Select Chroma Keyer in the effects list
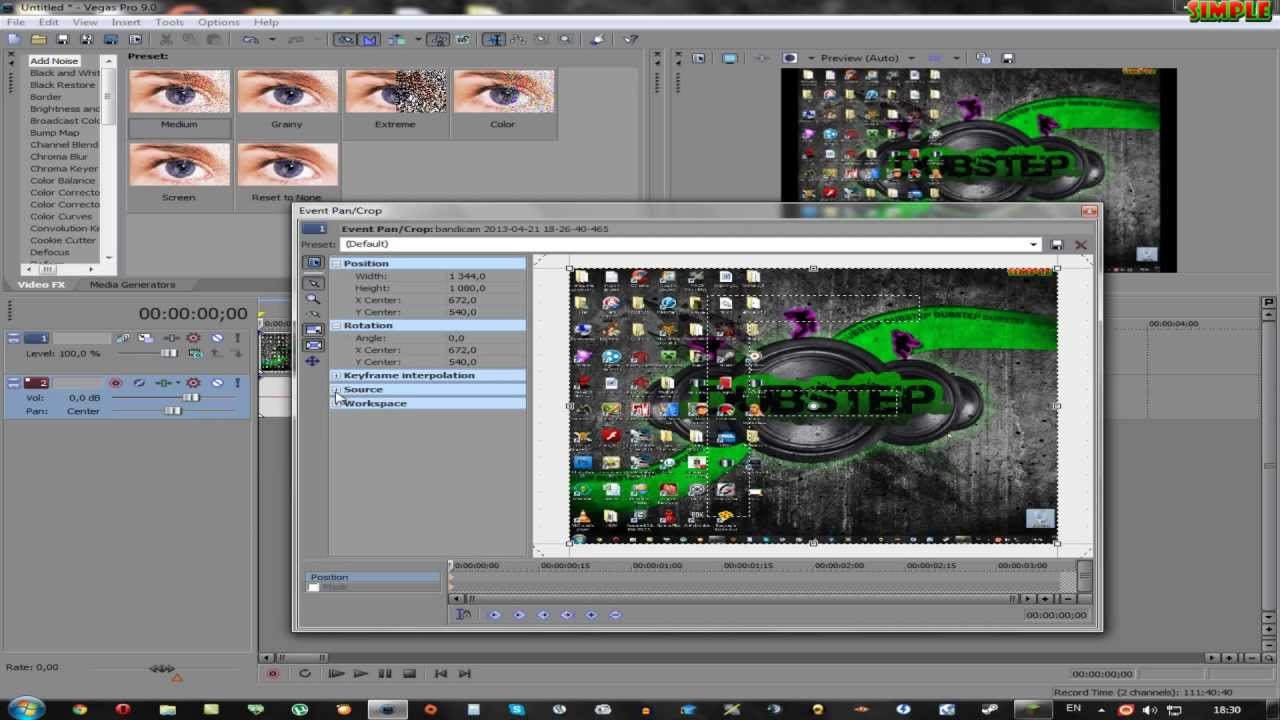Screen dimensions: 1280x720 coord(64,169)
